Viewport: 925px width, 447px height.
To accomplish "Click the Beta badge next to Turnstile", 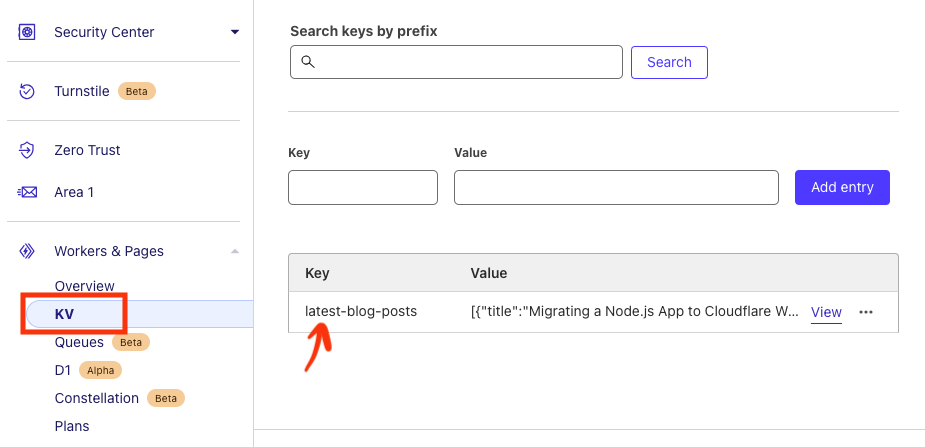I will point(137,91).
